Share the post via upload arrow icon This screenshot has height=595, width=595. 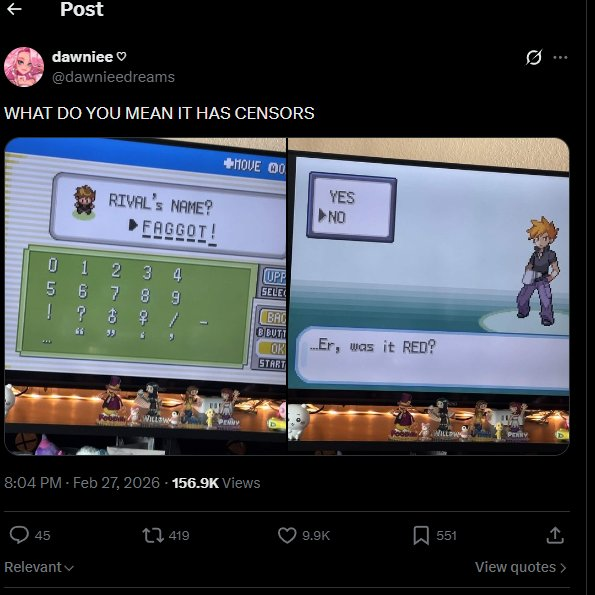point(555,535)
